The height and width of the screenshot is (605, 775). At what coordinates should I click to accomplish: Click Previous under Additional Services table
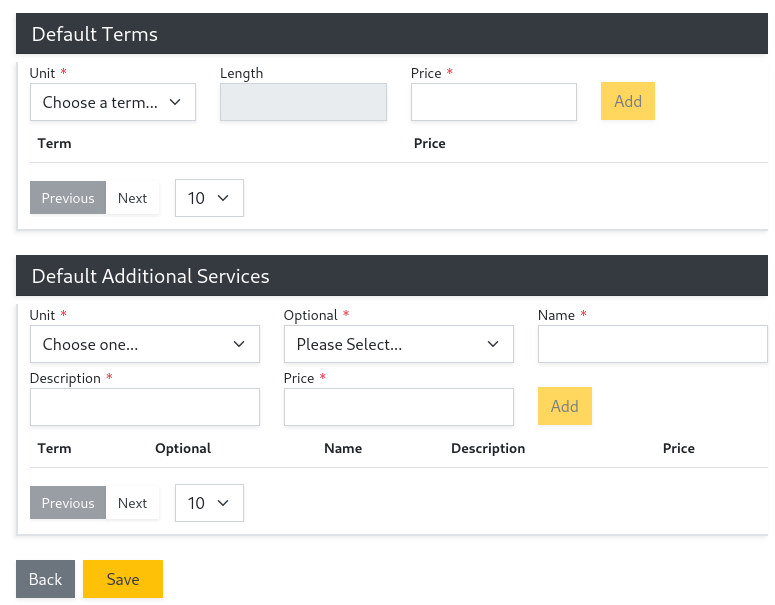tap(68, 503)
